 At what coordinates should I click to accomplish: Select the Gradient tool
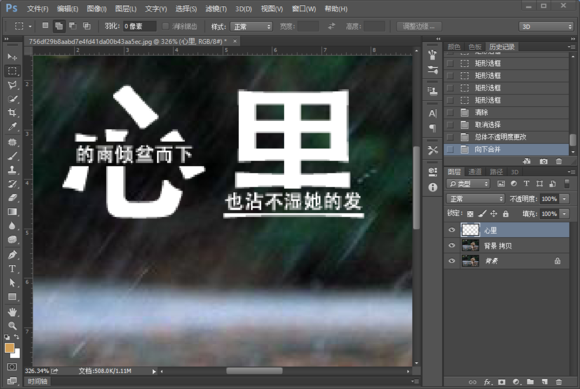pos(12,212)
